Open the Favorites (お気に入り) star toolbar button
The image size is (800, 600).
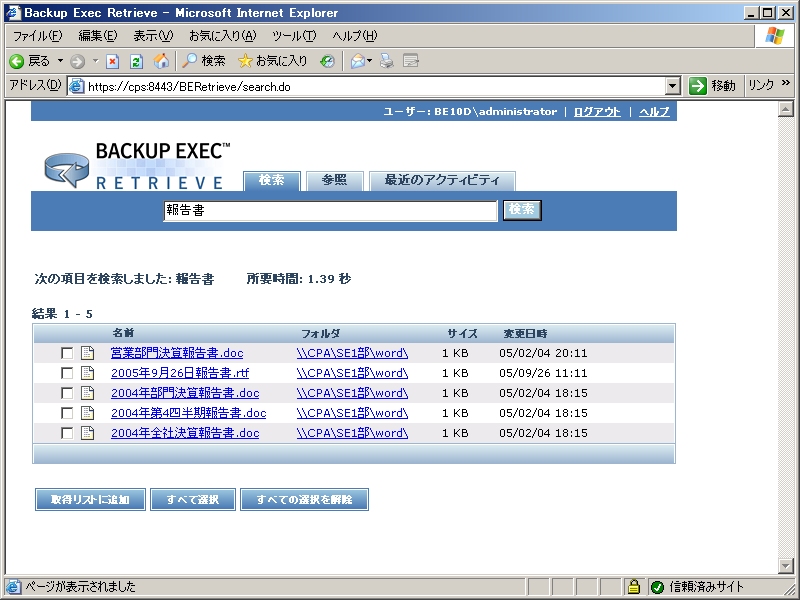coord(272,61)
